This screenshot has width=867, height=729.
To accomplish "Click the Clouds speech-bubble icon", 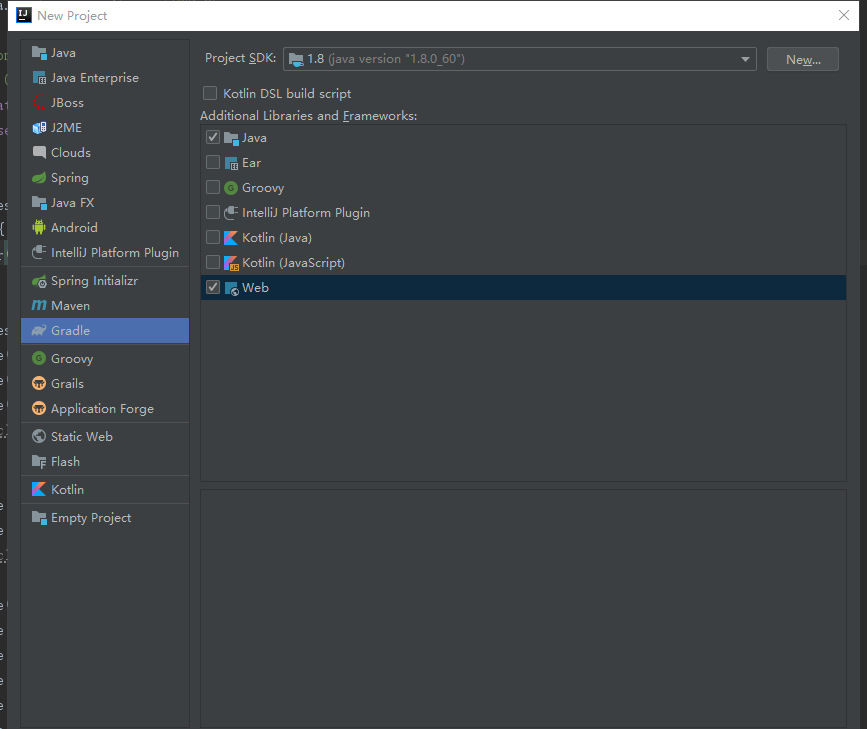I will (x=39, y=153).
